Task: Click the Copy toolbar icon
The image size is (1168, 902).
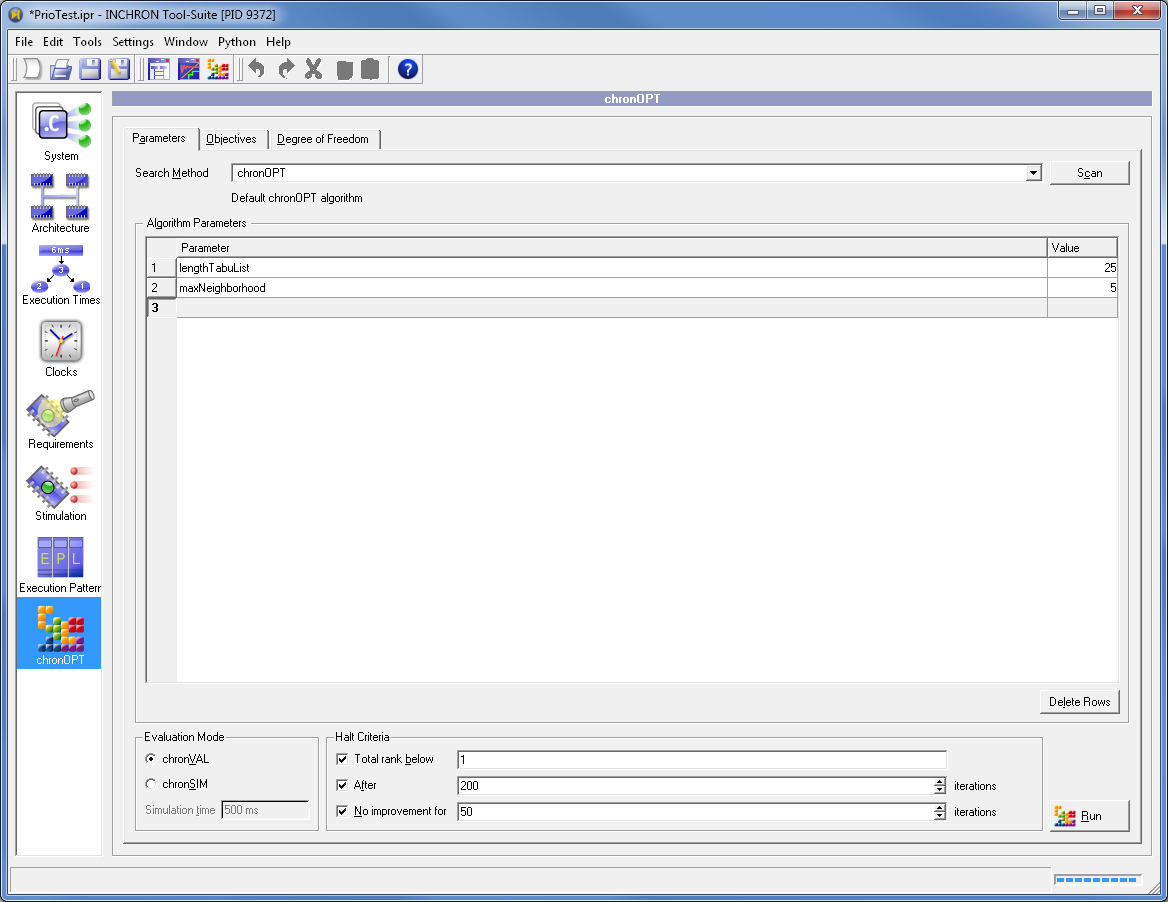Action: tap(344, 70)
